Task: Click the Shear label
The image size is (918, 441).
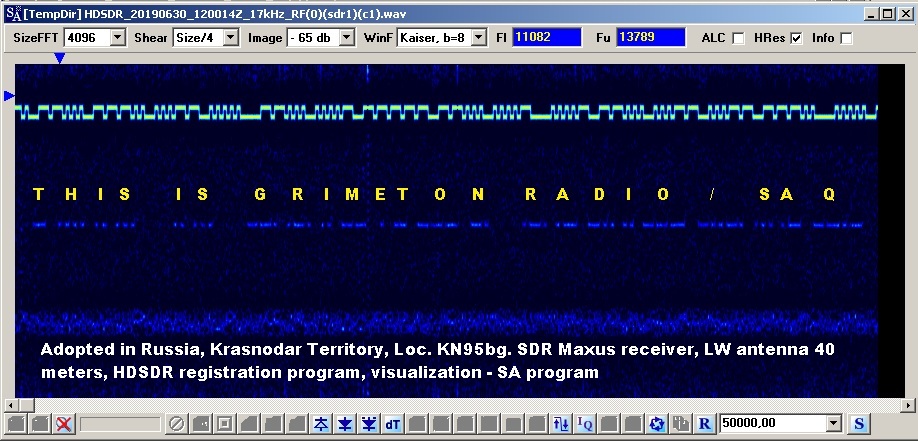Action: click(x=150, y=38)
